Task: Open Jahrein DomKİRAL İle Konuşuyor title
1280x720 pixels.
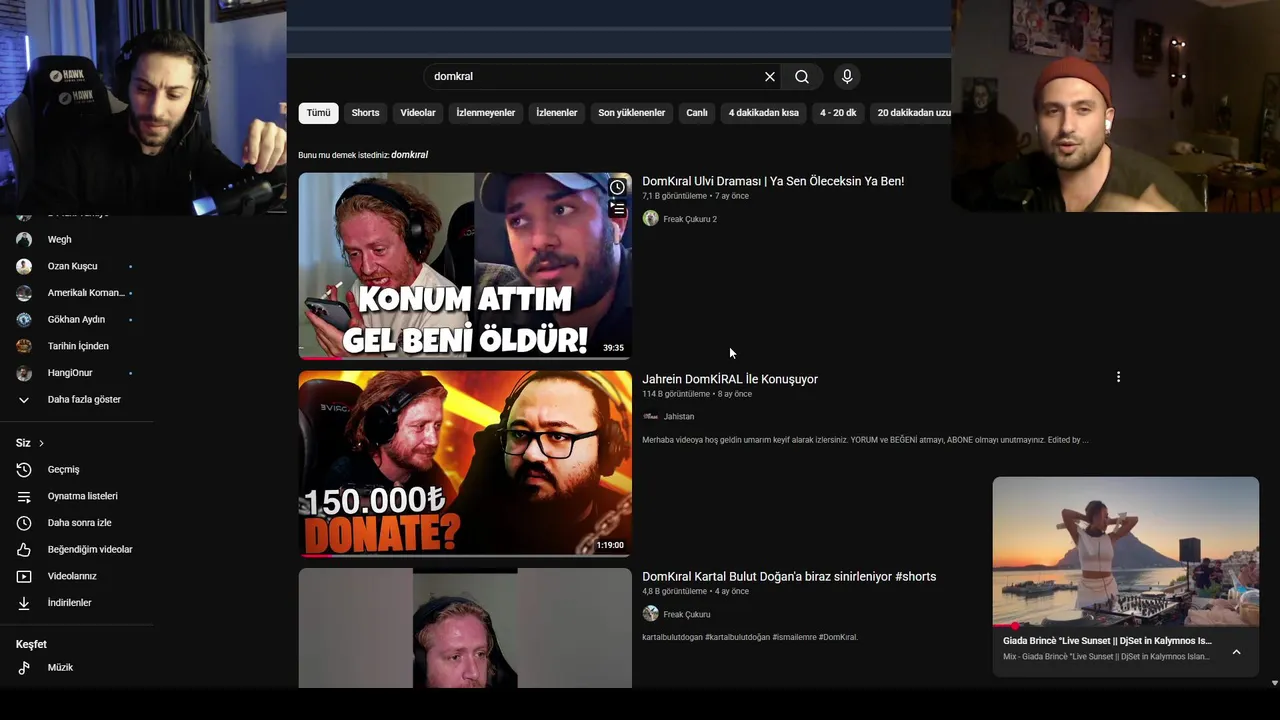Action: [730, 379]
